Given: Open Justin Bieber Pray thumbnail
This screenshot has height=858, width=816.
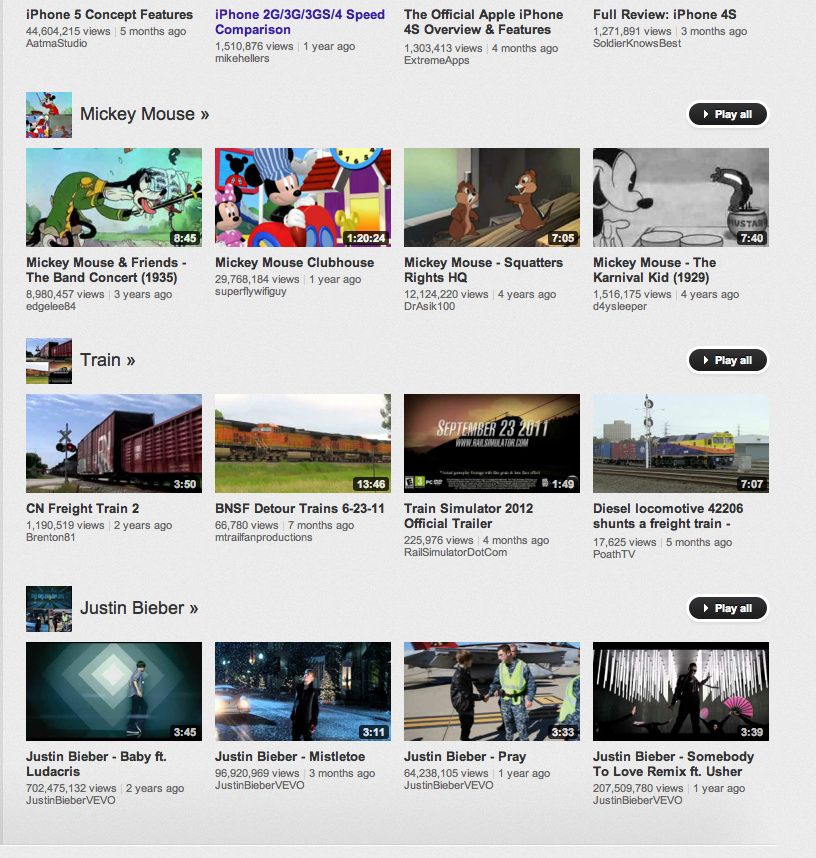Looking at the screenshot, I should 492,691.
